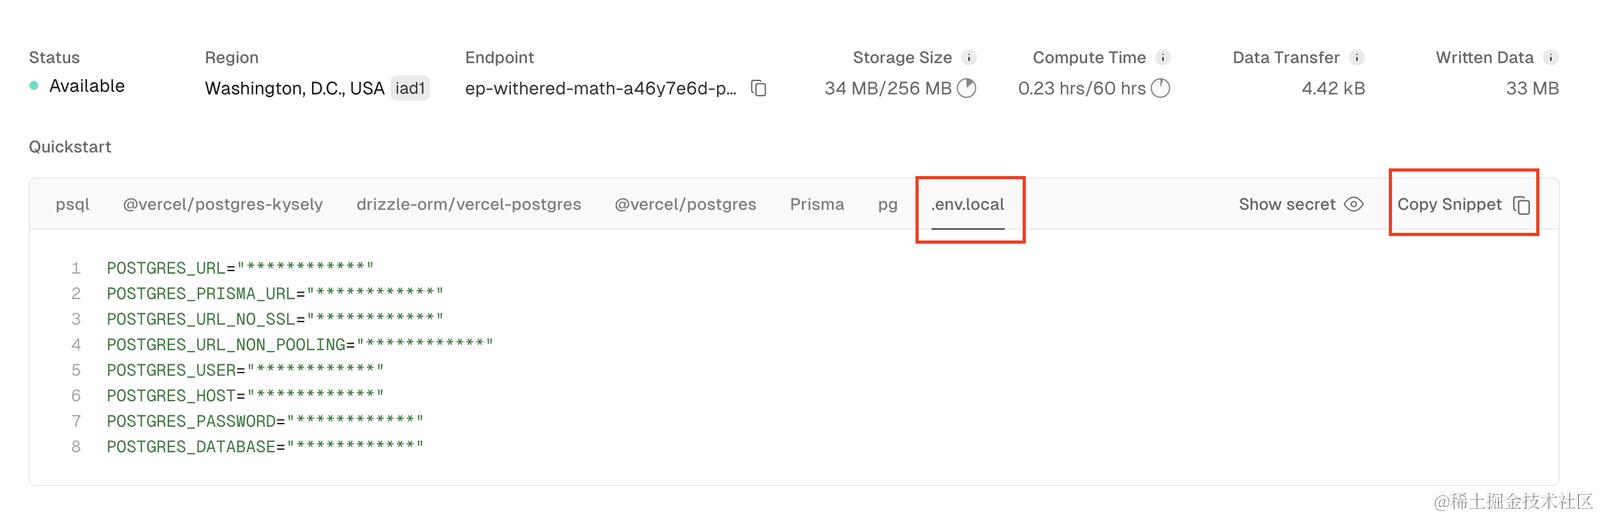1600x518 pixels.
Task: Open the Prisma quickstart tab
Action: point(817,204)
